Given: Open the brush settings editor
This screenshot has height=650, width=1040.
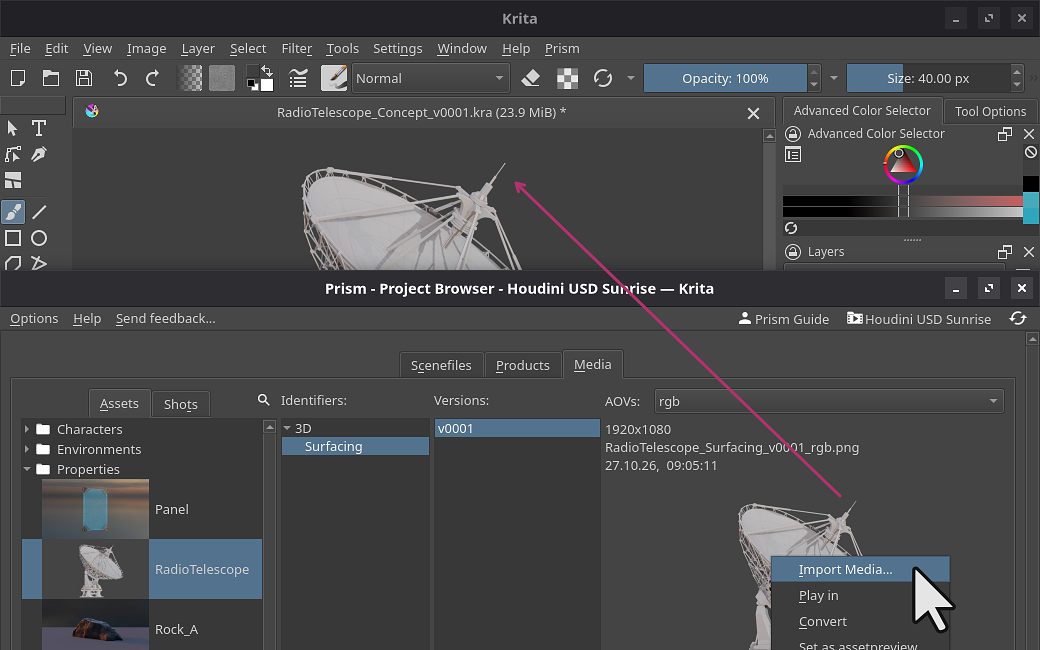Looking at the screenshot, I should point(298,78).
